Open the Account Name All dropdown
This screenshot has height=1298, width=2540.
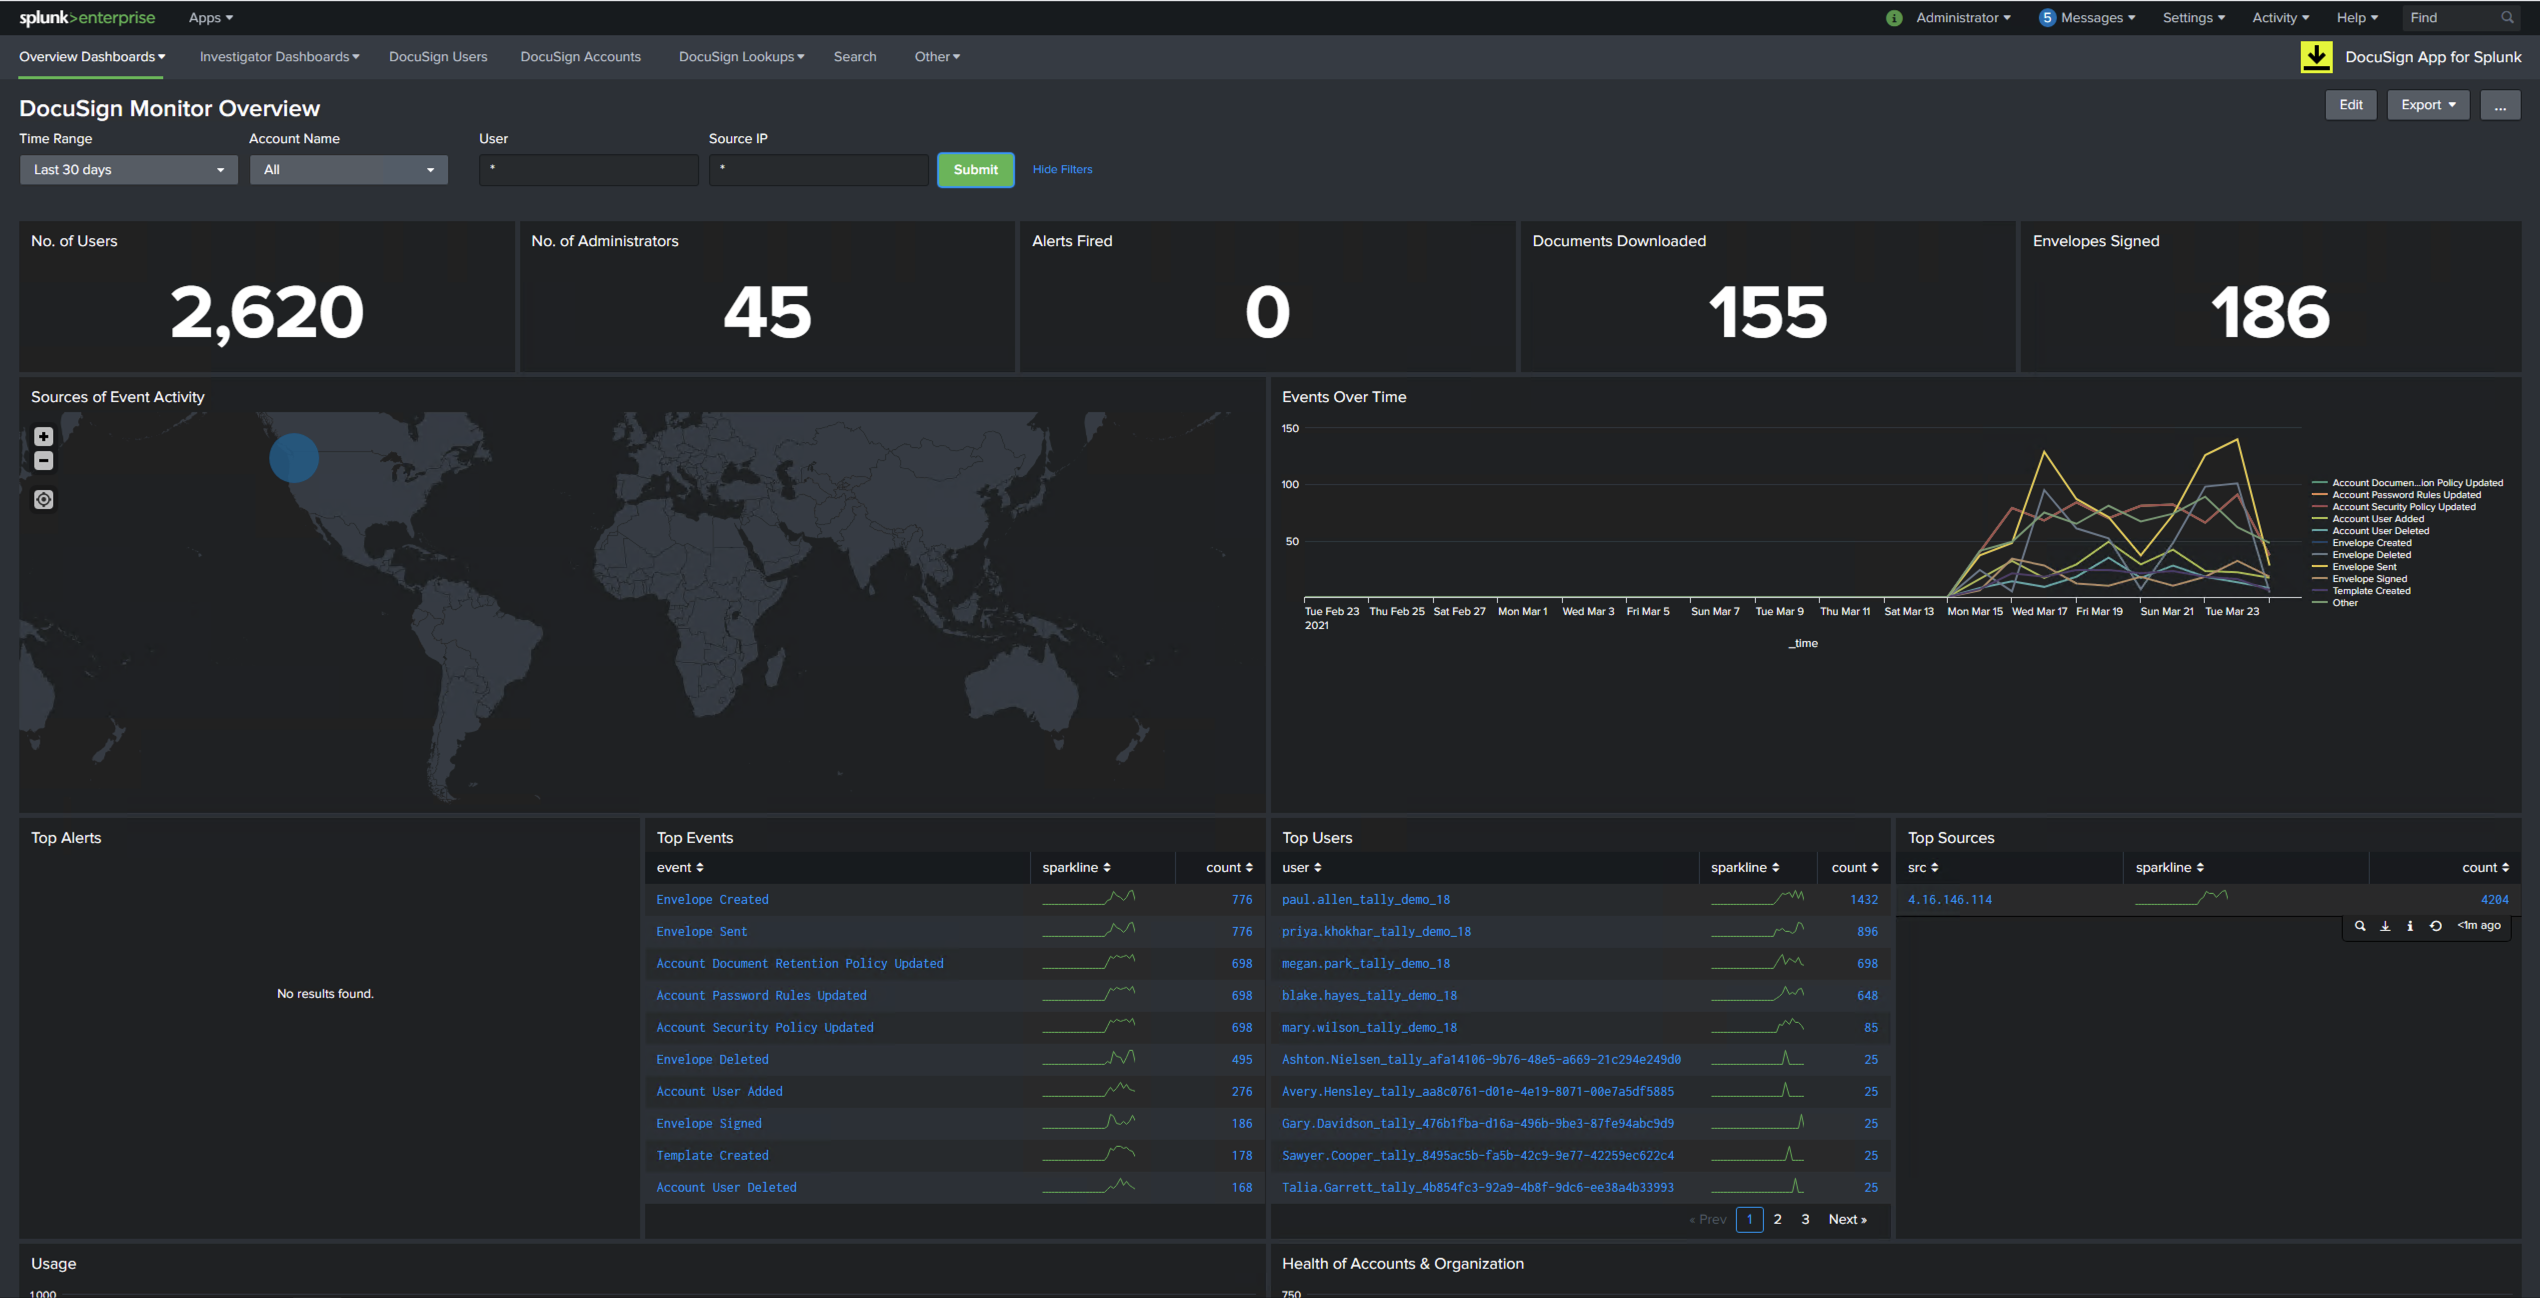click(348, 170)
